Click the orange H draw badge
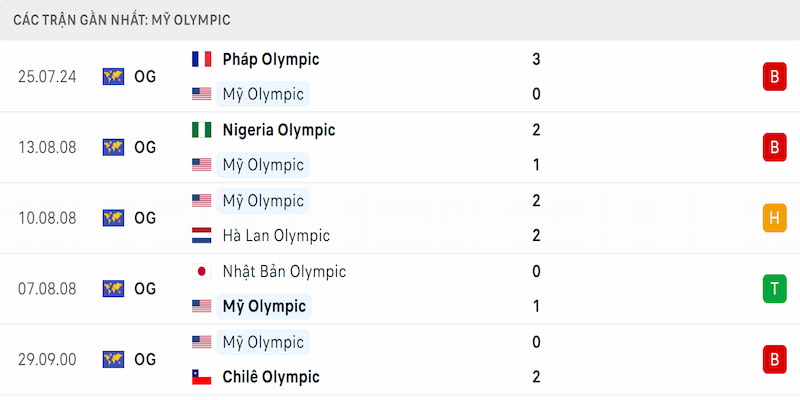This screenshot has width=800, height=400. click(x=774, y=218)
